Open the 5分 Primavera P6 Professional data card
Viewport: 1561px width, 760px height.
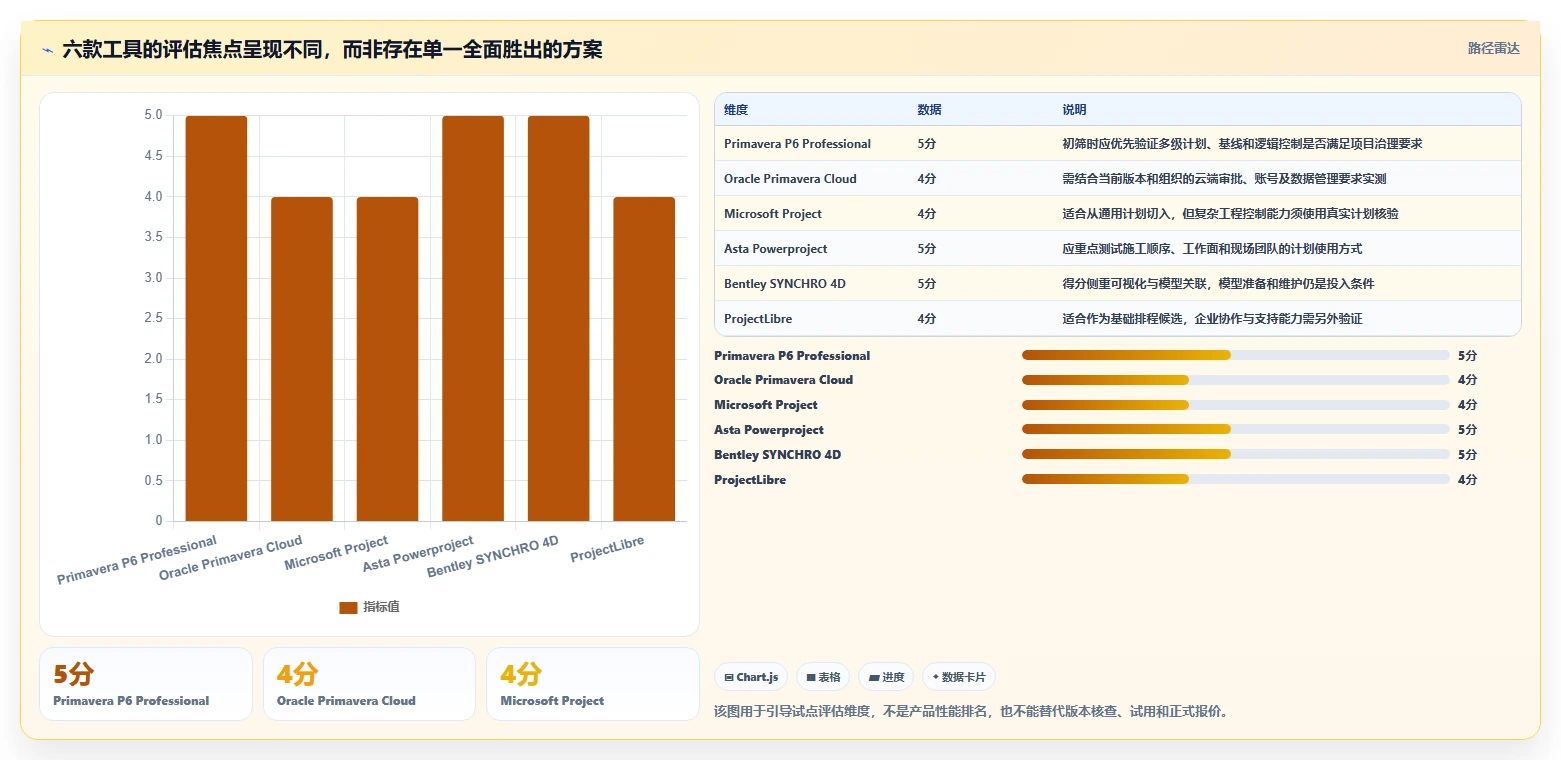146,684
